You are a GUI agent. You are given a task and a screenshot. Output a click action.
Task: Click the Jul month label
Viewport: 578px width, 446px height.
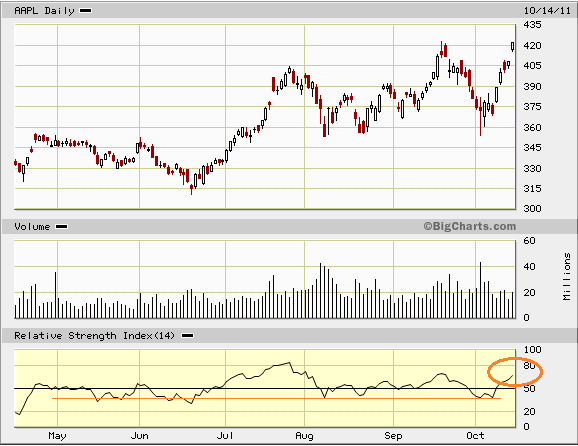225,436
